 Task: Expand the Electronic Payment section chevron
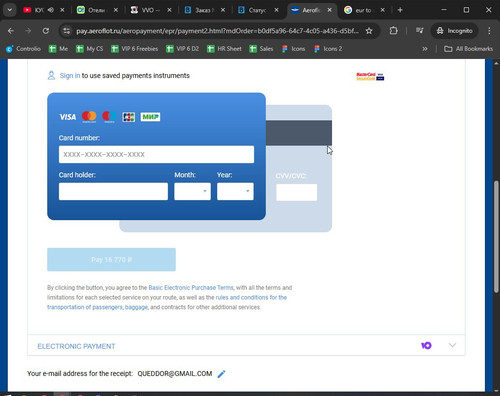click(x=452, y=345)
